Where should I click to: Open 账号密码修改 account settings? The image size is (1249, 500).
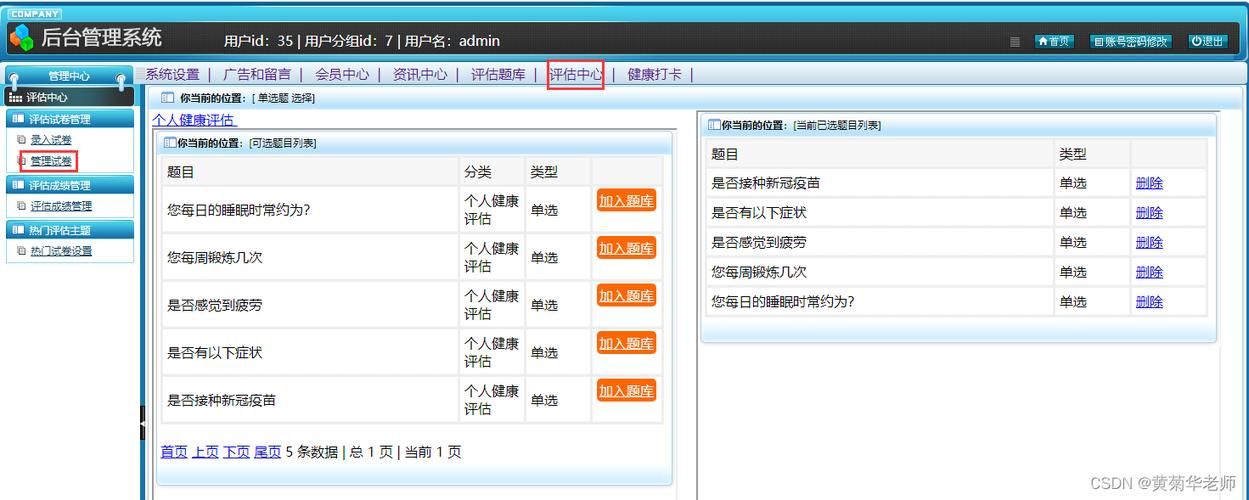coord(1130,42)
